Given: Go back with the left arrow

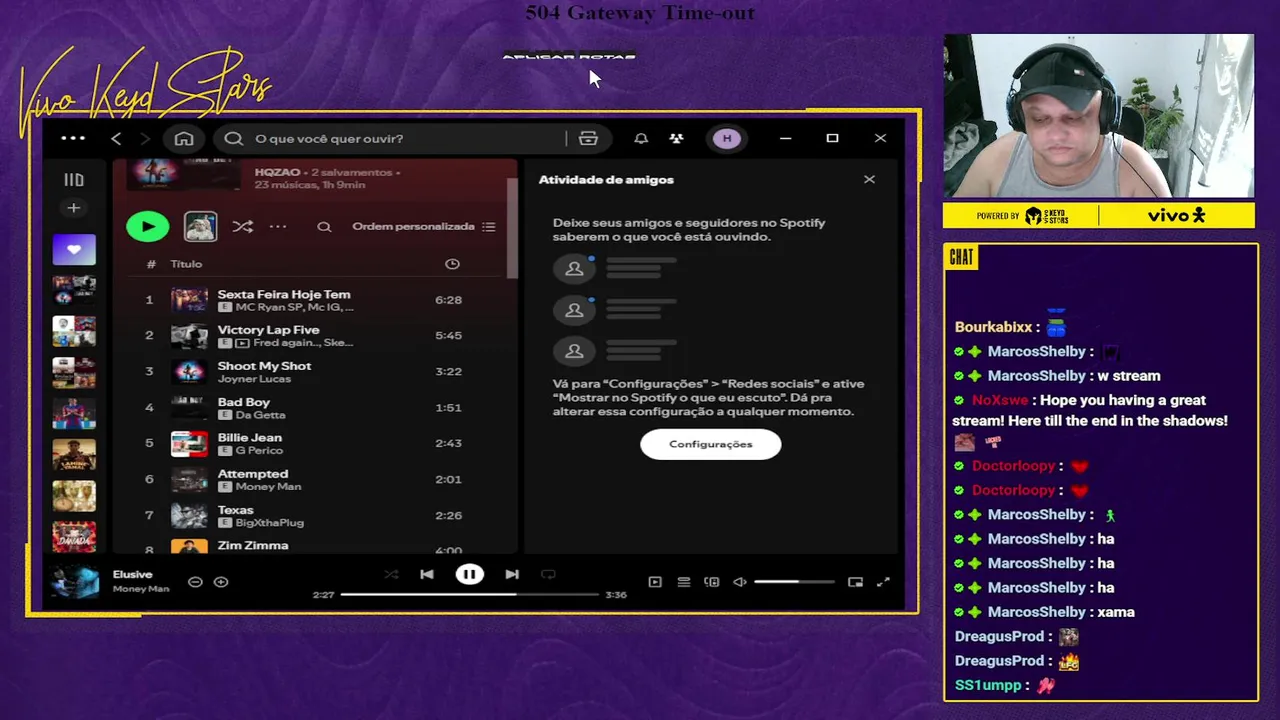Looking at the screenshot, I should click(x=116, y=139).
